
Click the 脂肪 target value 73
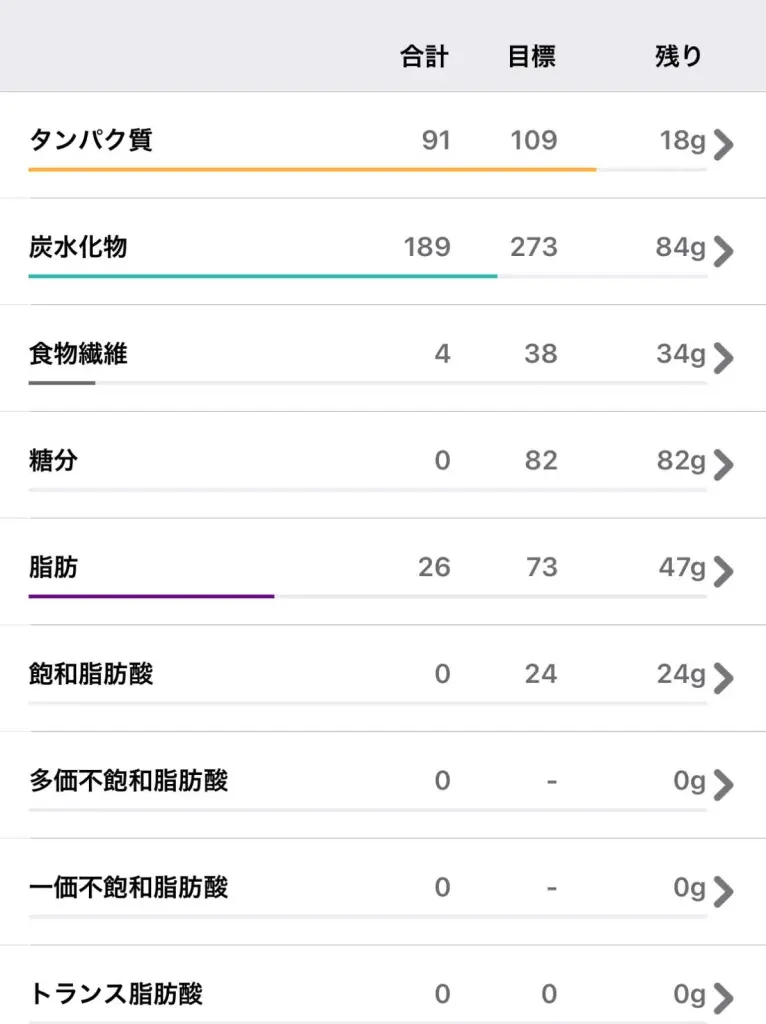541,568
